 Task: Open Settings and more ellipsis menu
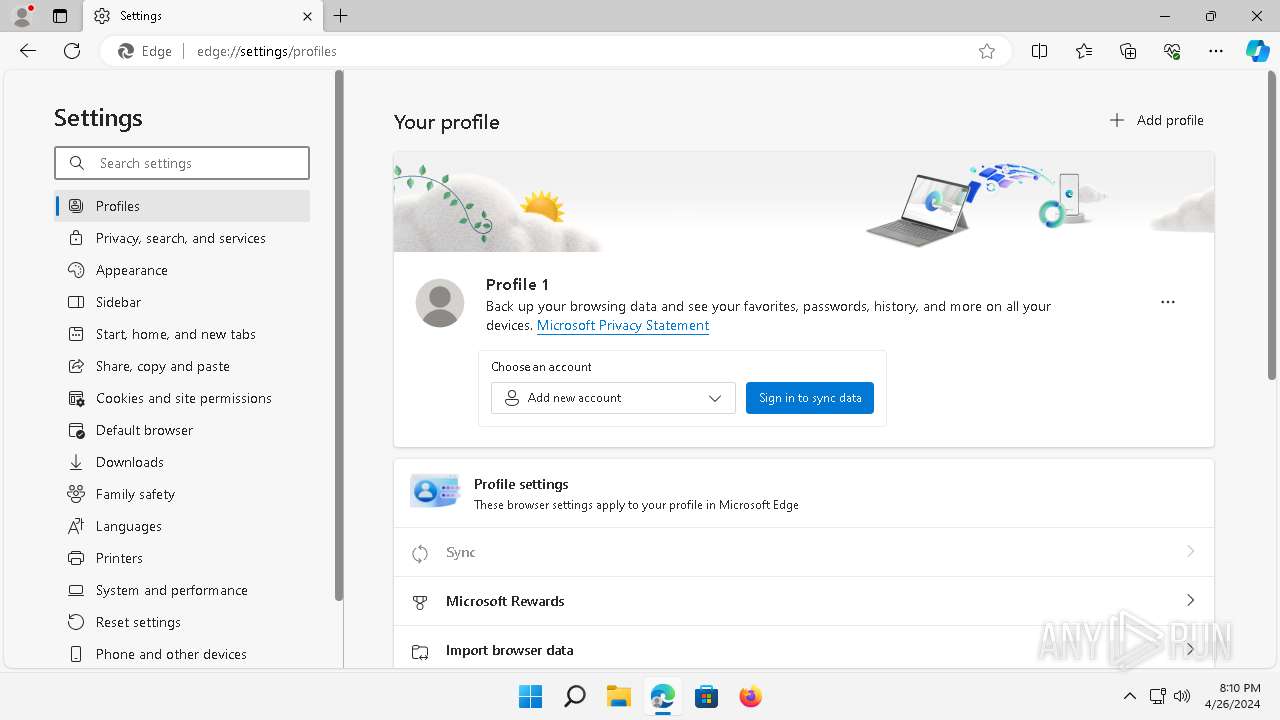pos(1216,51)
